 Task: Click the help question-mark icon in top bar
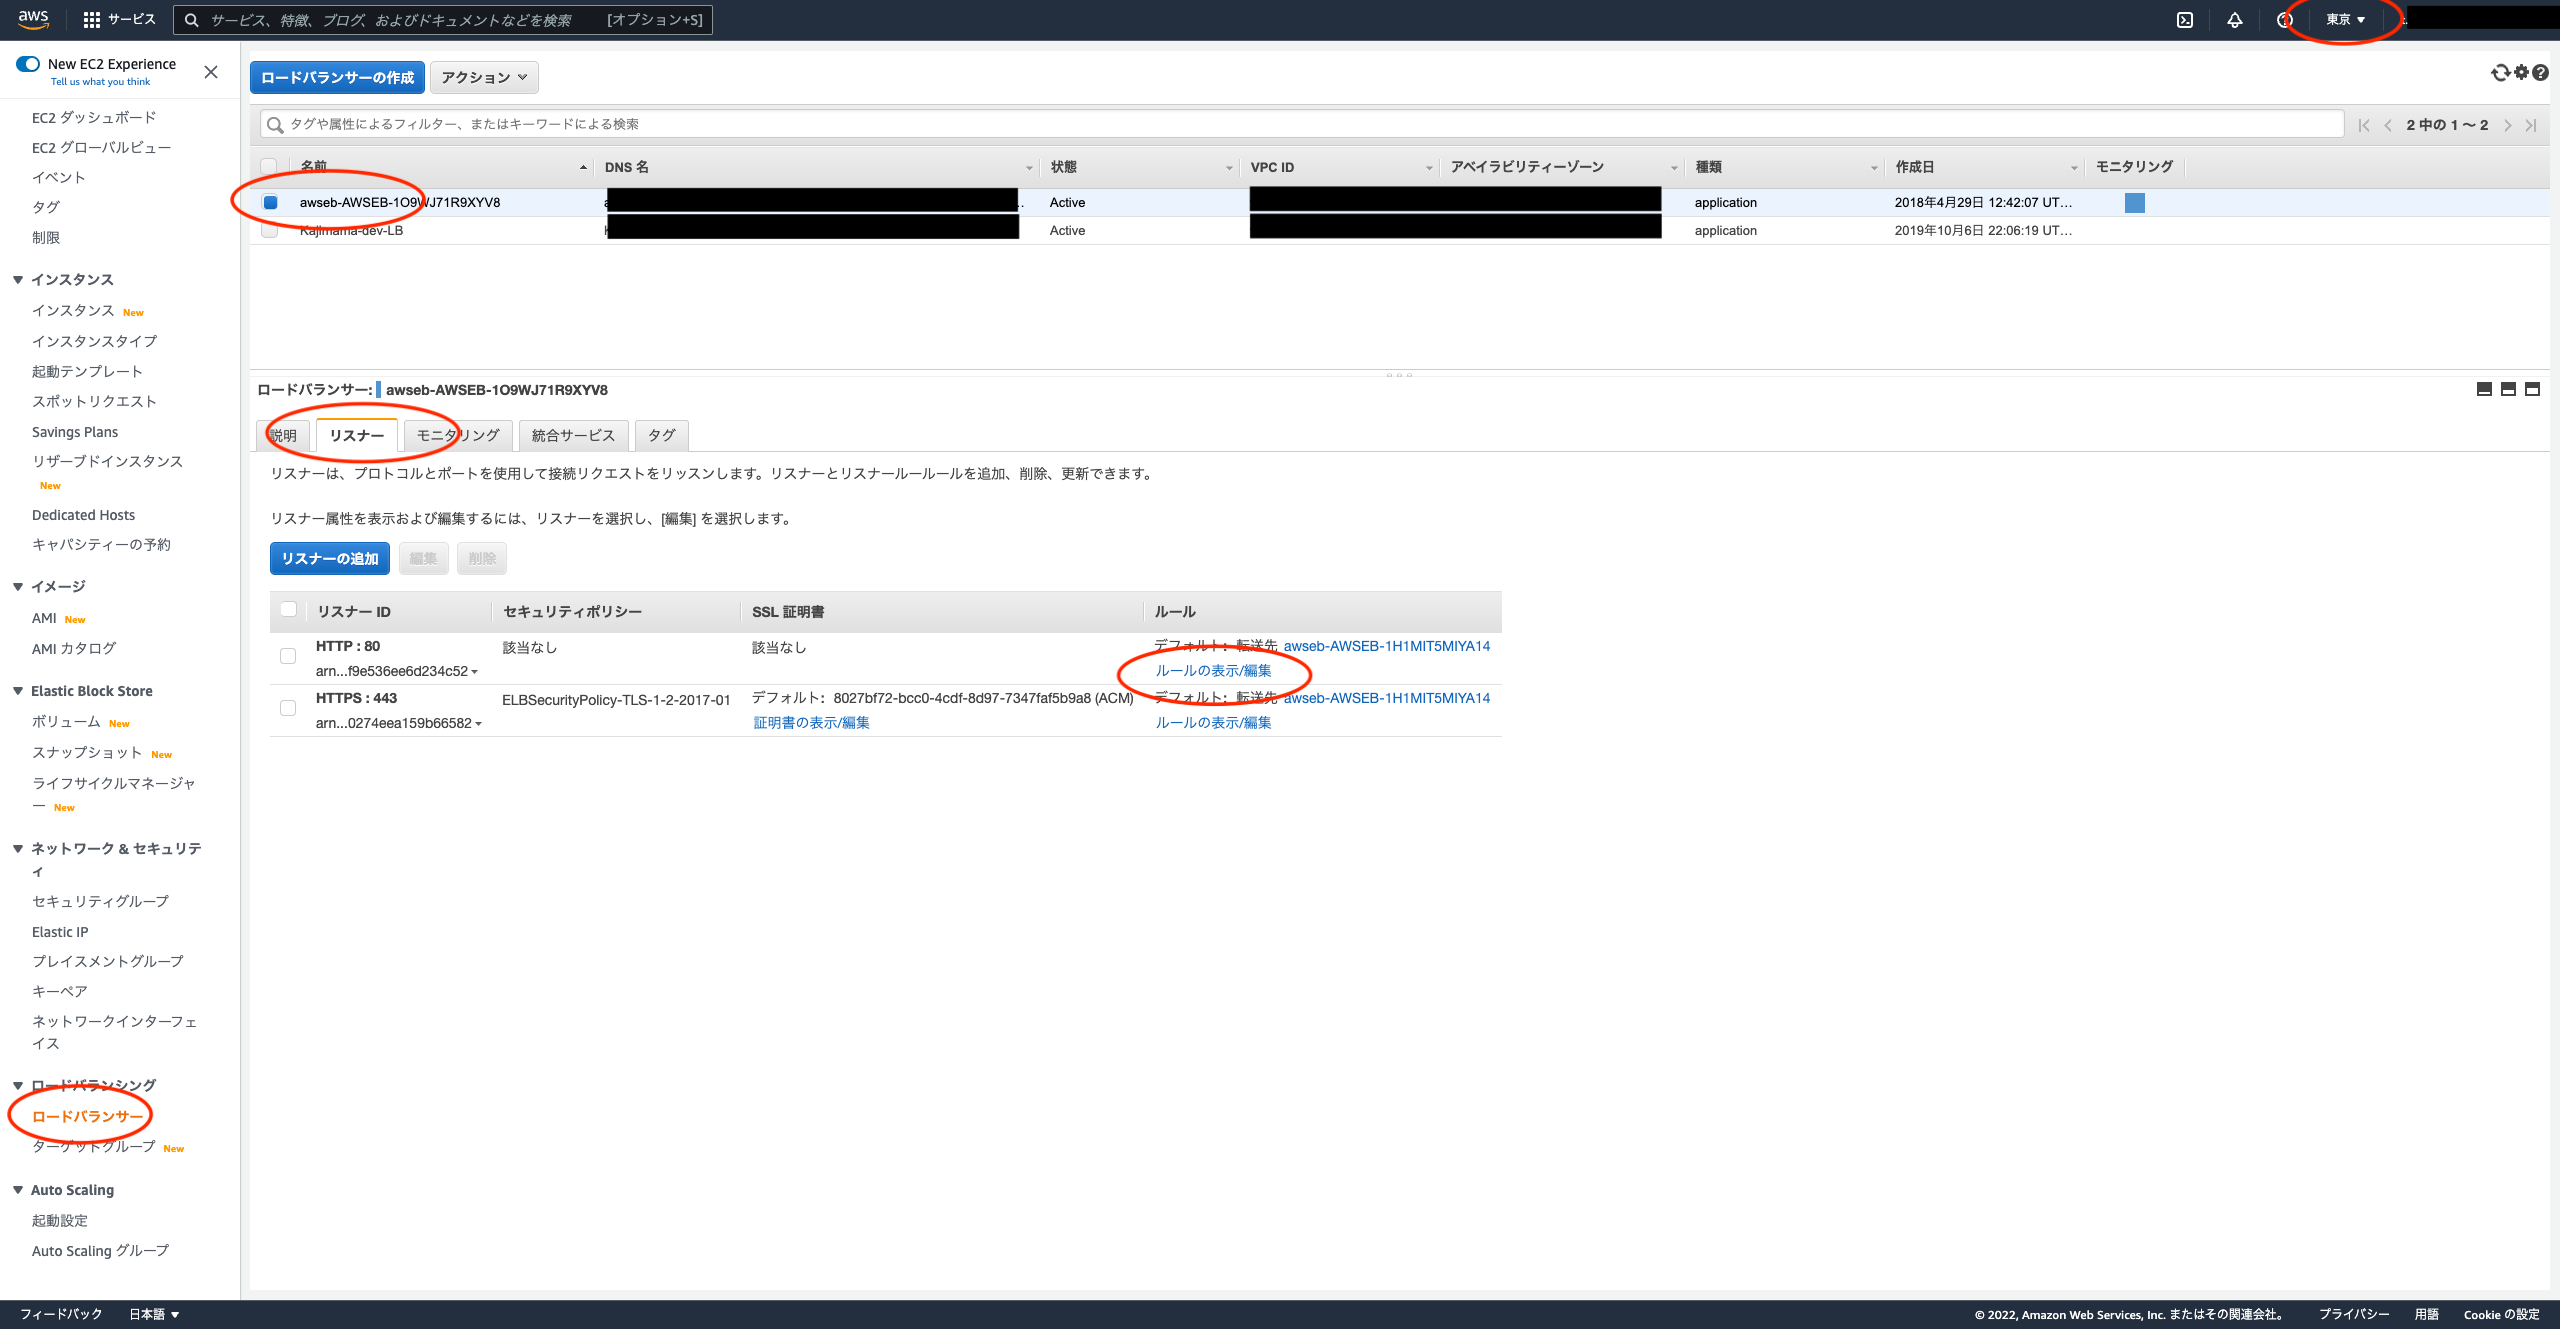pos(2284,20)
